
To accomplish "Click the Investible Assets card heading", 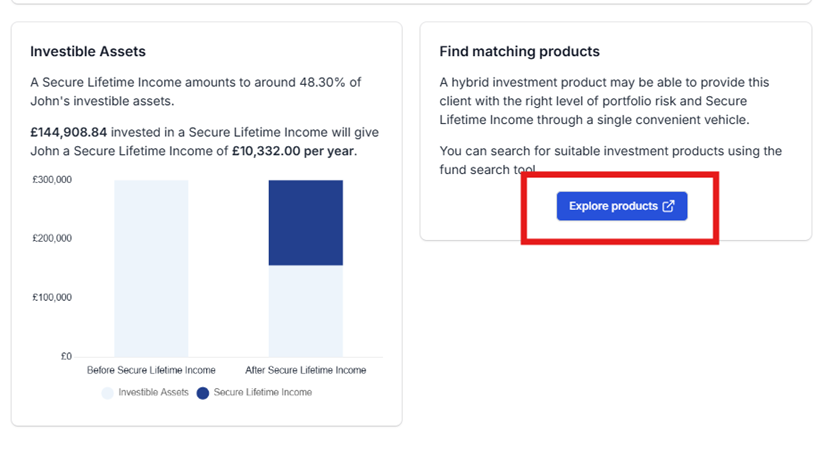I will (88, 51).
